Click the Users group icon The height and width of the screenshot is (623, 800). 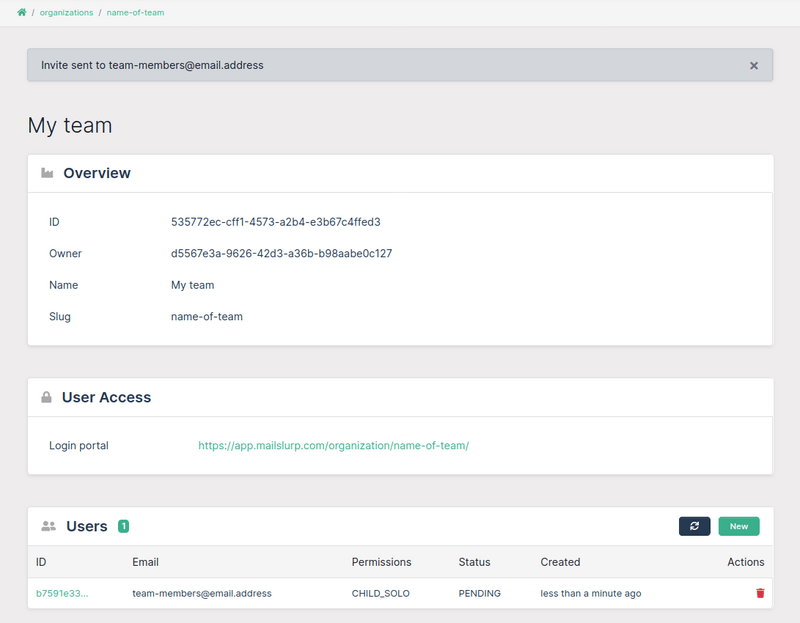click(x=48, y=526)
